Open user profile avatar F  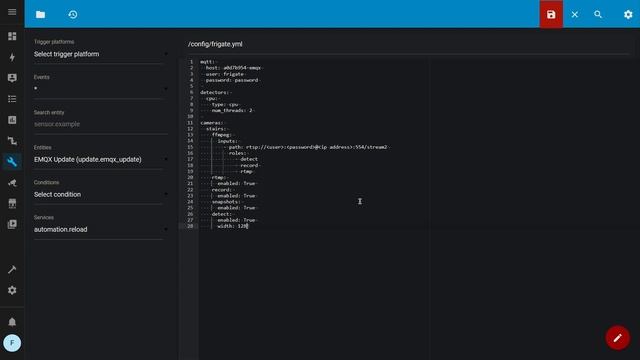(x=12, y=343)
